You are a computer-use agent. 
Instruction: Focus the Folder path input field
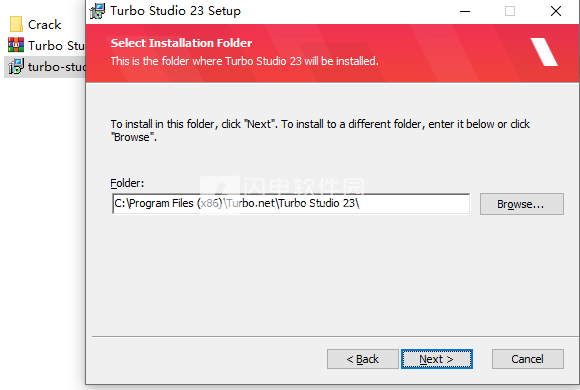coord(291,204)
